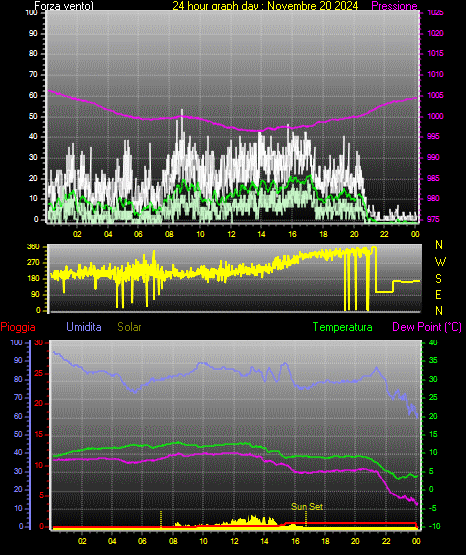The height and width of the screenshot is (555, 466).
Task: Click the S wind direction letter
Action: [438, 279]
